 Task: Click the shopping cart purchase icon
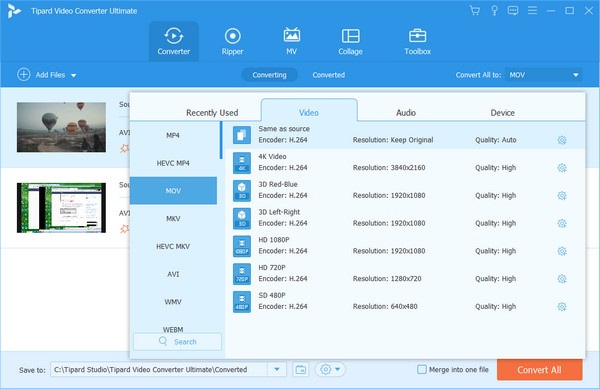tap(474, 11)
